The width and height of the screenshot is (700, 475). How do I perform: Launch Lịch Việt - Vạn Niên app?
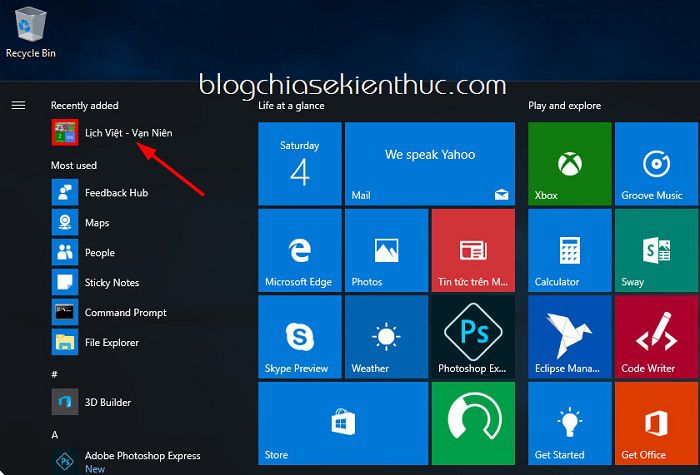pyautogui.click(x=112, y=133)
